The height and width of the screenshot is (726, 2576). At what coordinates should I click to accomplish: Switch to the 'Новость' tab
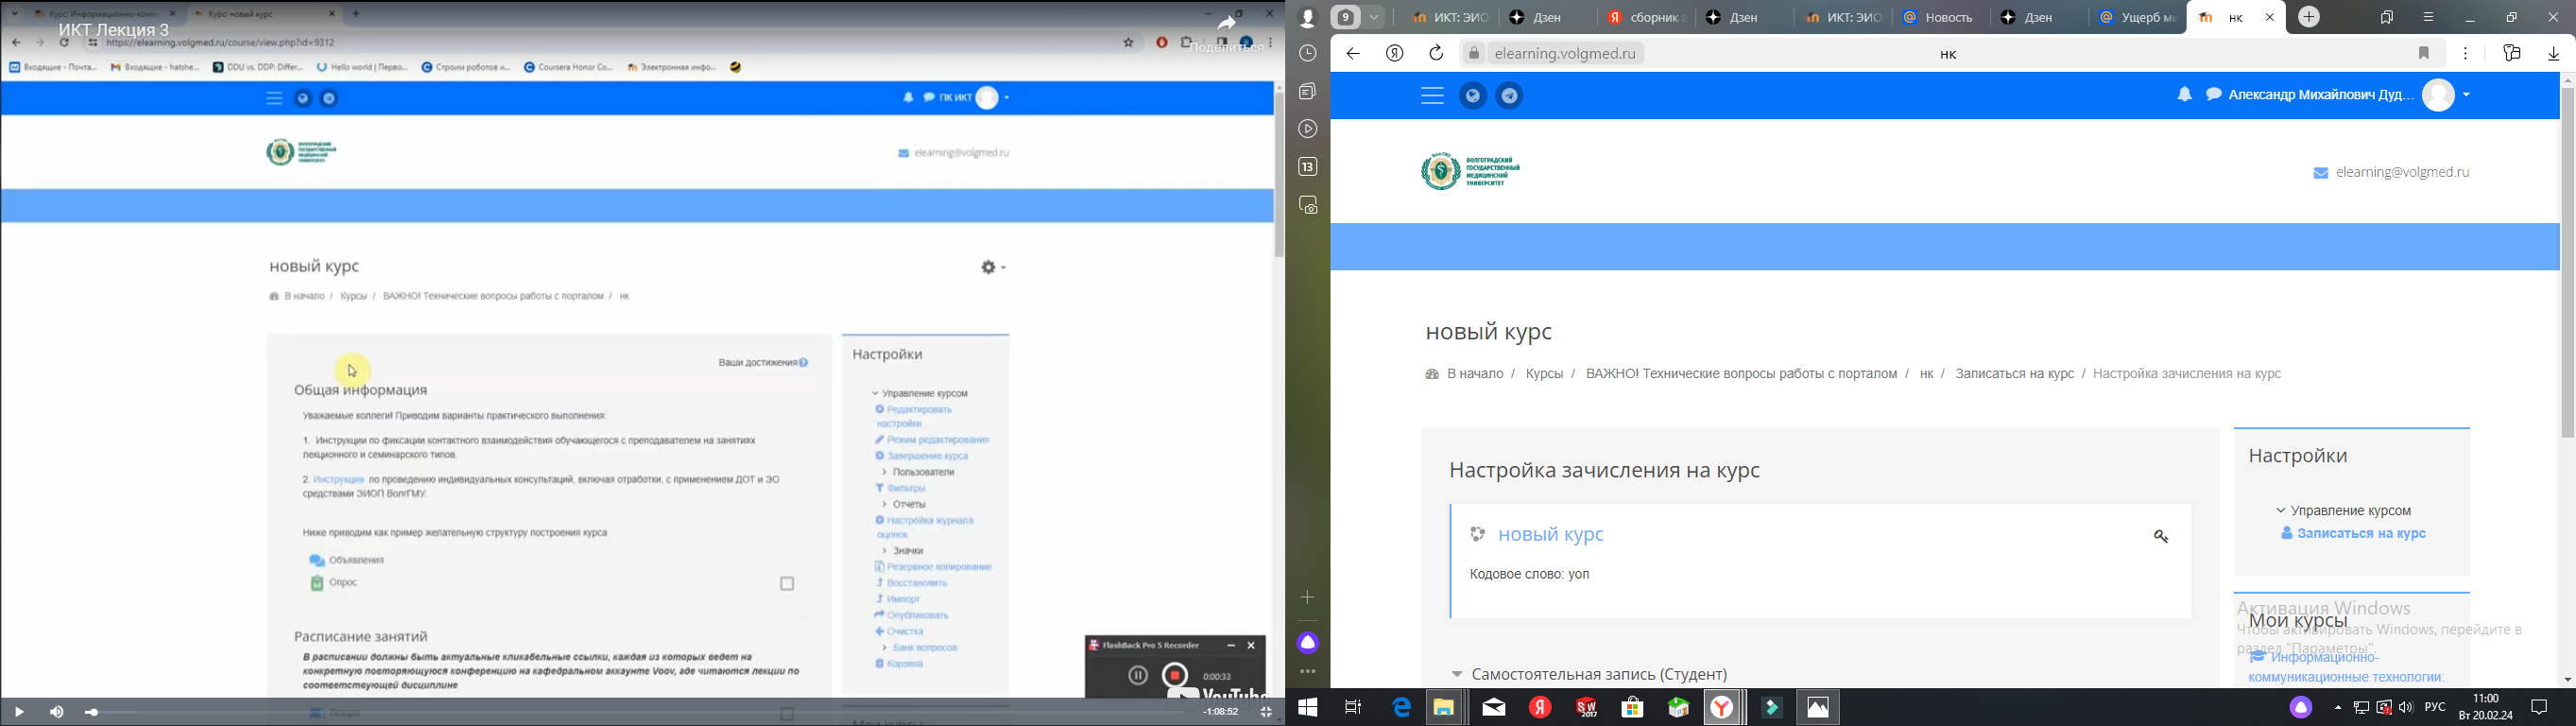(x=1940, y=18)
